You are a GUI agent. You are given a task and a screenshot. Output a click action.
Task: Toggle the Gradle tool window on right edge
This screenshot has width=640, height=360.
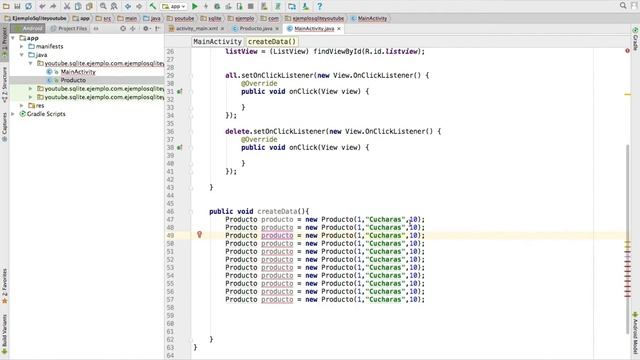tap(636, 39)
